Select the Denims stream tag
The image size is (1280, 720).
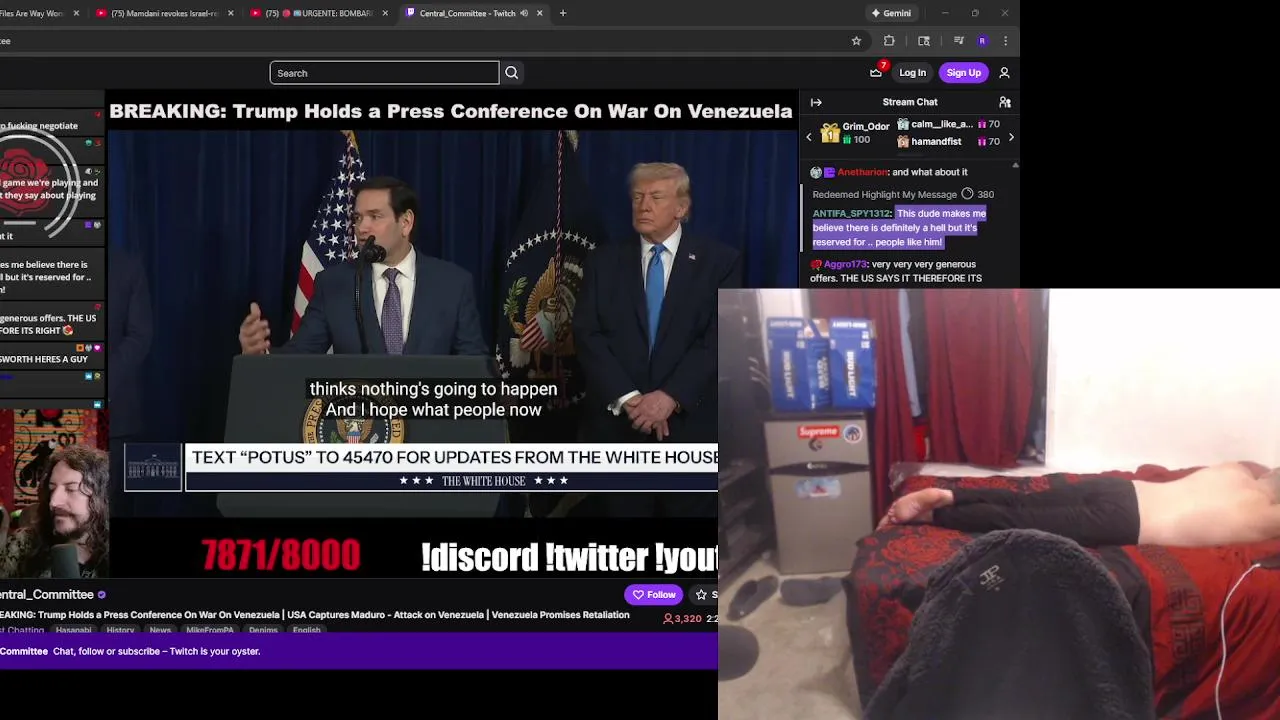263,630
